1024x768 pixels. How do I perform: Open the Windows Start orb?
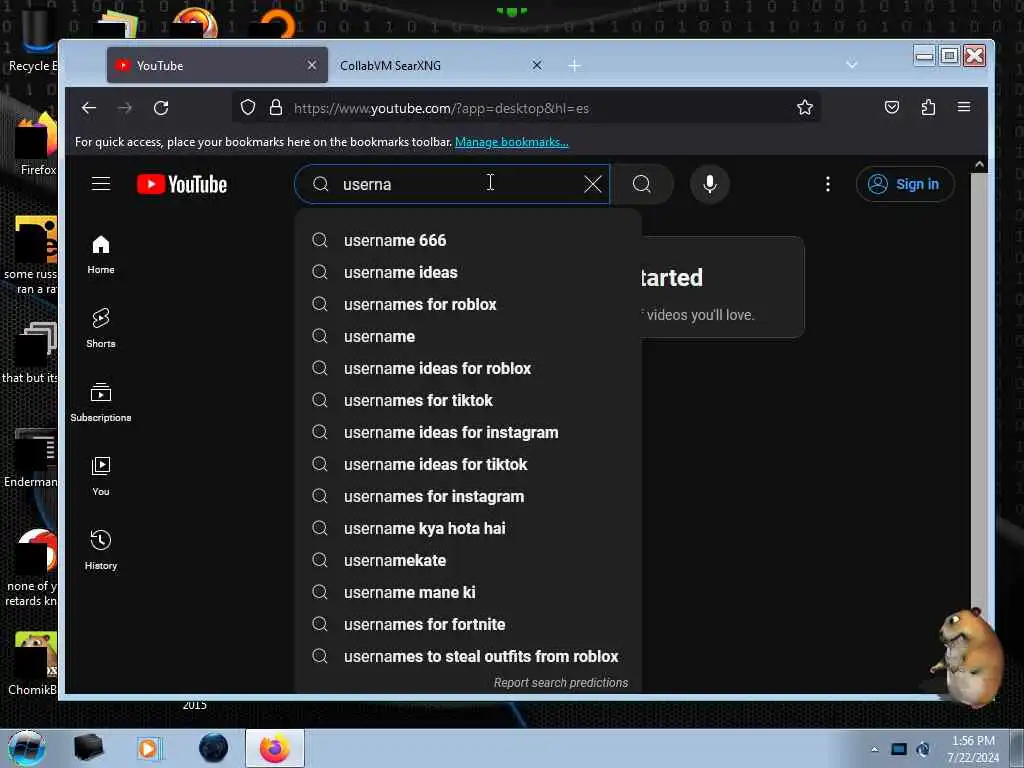[x=27, y=748]
